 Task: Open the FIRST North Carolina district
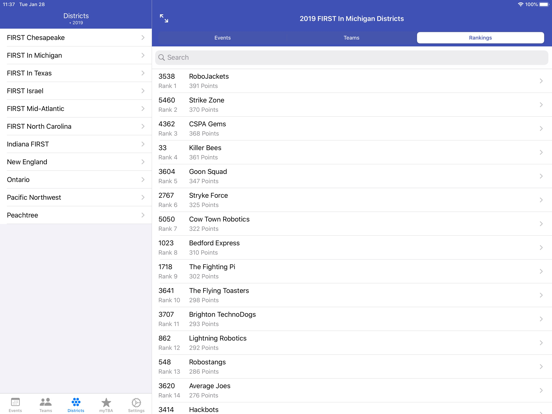click(x=76, y=126)
